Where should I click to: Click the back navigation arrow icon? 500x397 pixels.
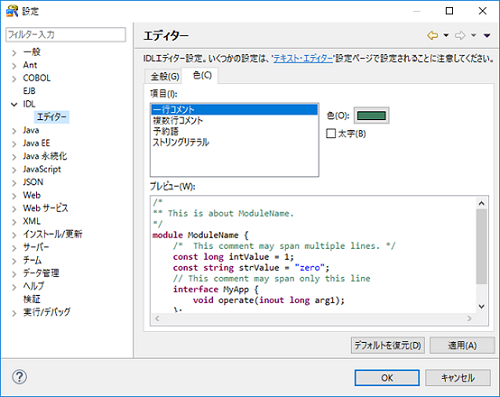click(x=432, y=35)
